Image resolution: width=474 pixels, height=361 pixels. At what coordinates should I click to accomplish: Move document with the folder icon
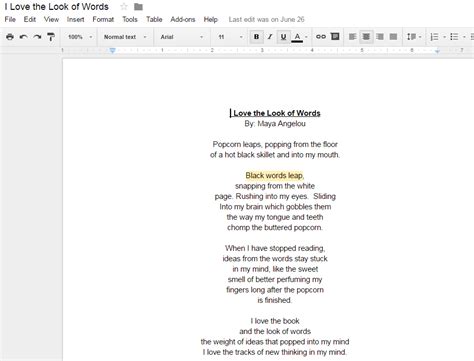click(138, 6)
